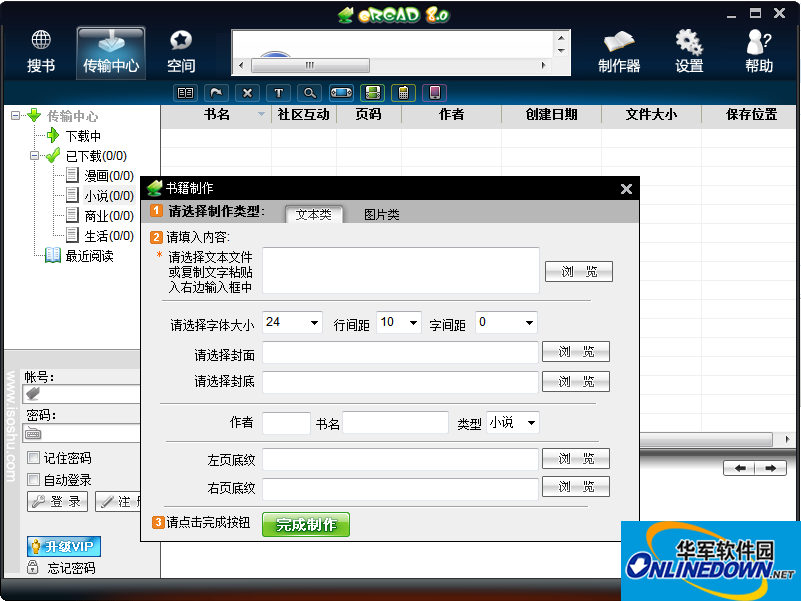Image resolution: width=801 pixels, height=601 pixels.
Task: Select the PSP handheld device icon
Action: [x=341, y=93]
